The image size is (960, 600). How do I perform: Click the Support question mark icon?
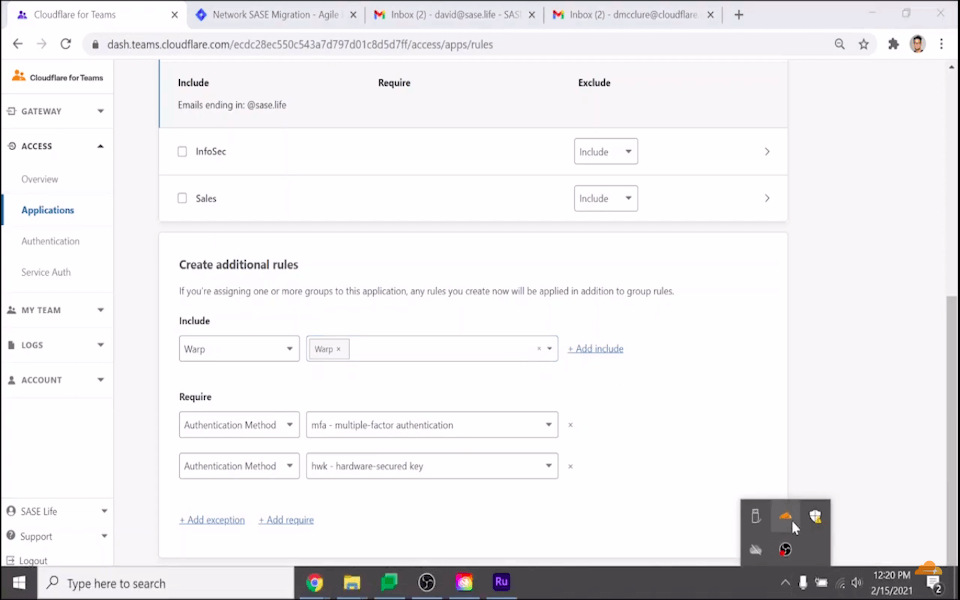[x=11, y=536]
